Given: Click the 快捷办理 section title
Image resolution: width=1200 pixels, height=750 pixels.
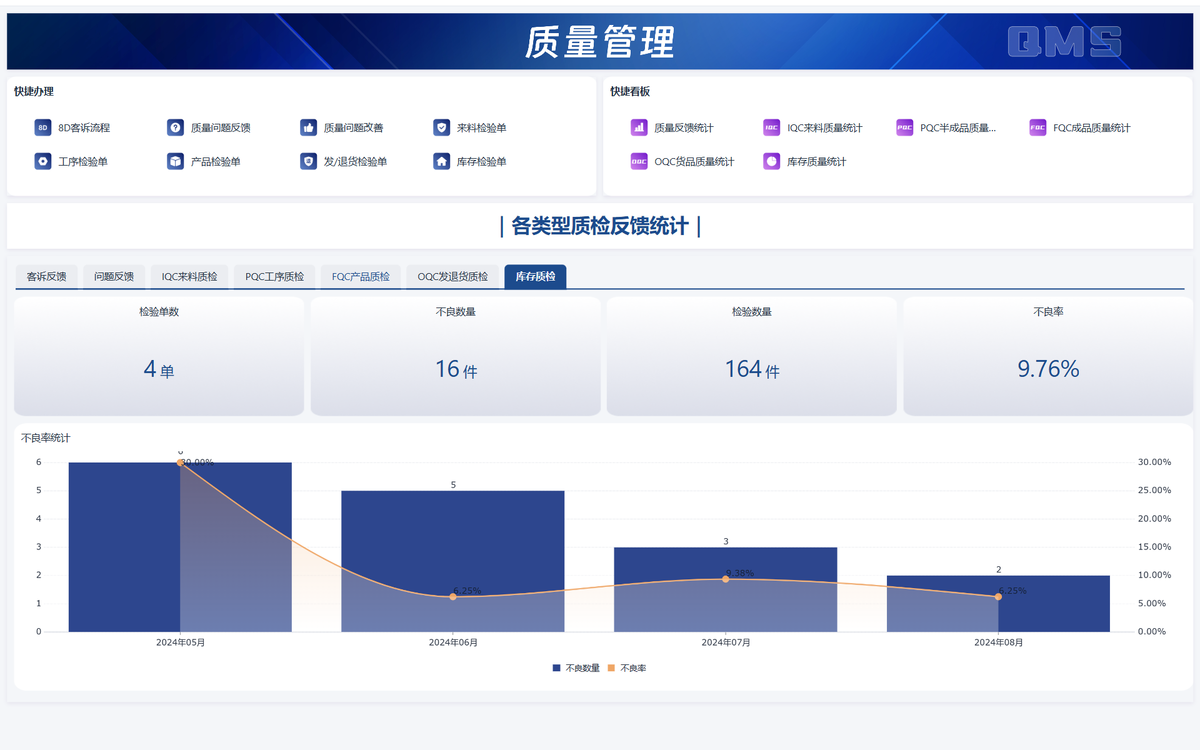Looking at the screenshot, I should coord(34,91).
